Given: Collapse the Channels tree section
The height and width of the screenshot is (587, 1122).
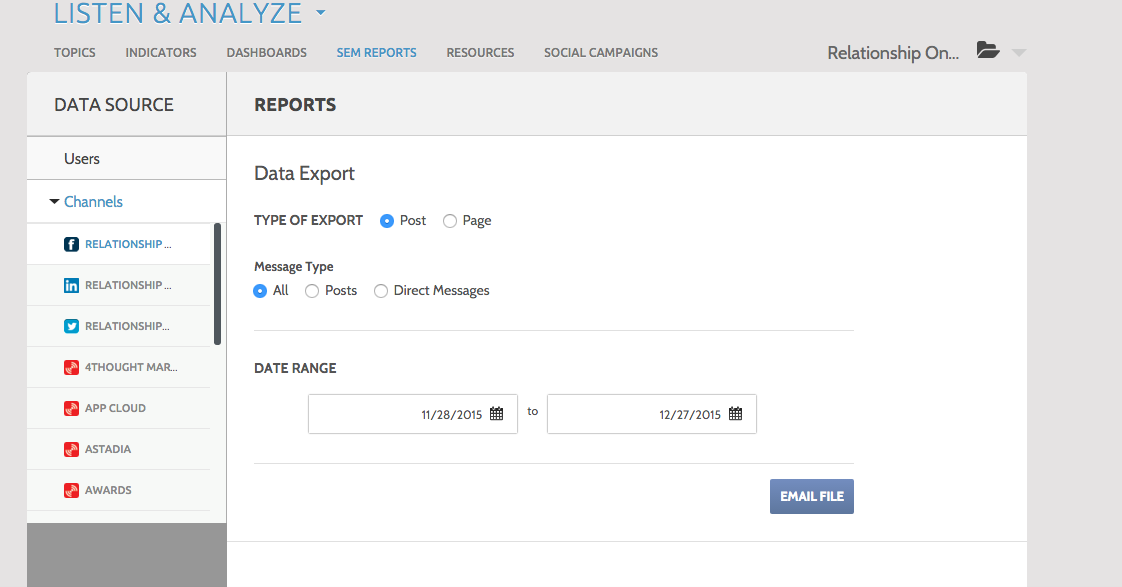Looking at the screenshot, I should coord(54,202).
